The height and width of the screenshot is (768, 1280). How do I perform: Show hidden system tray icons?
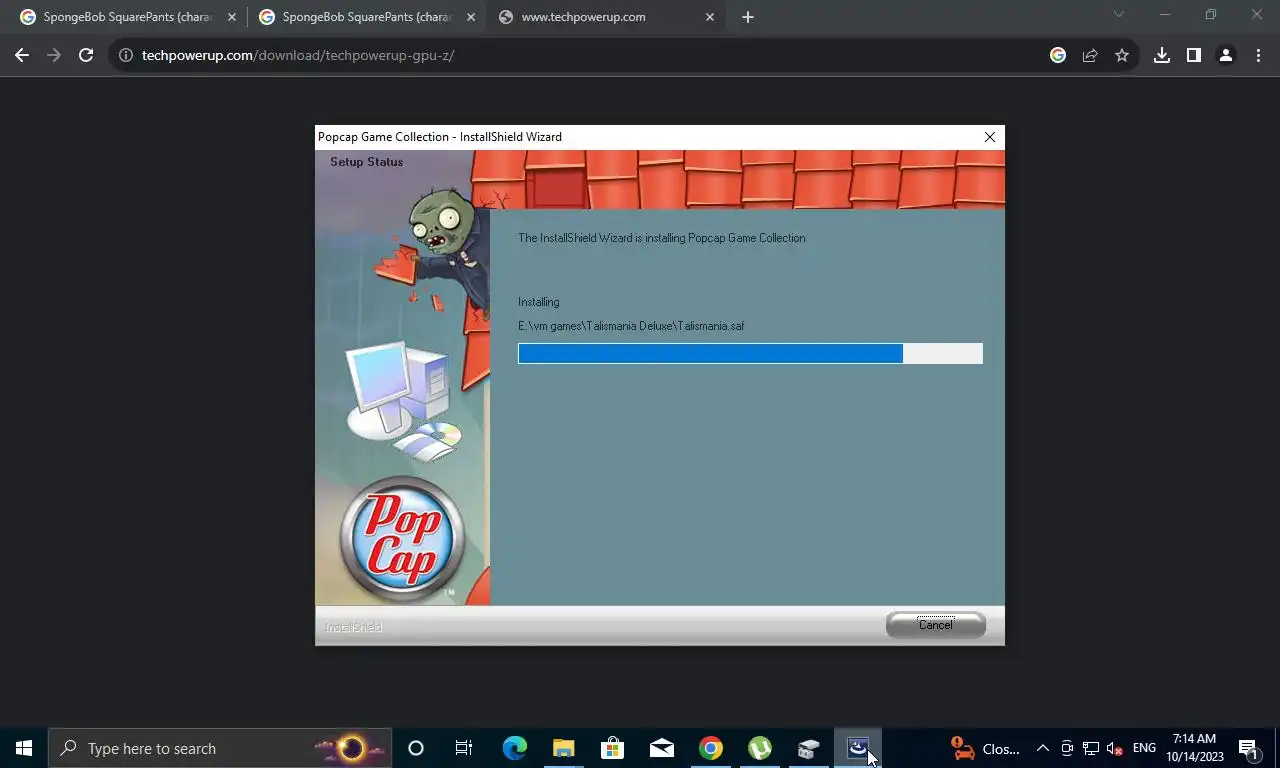point(1043,748)
